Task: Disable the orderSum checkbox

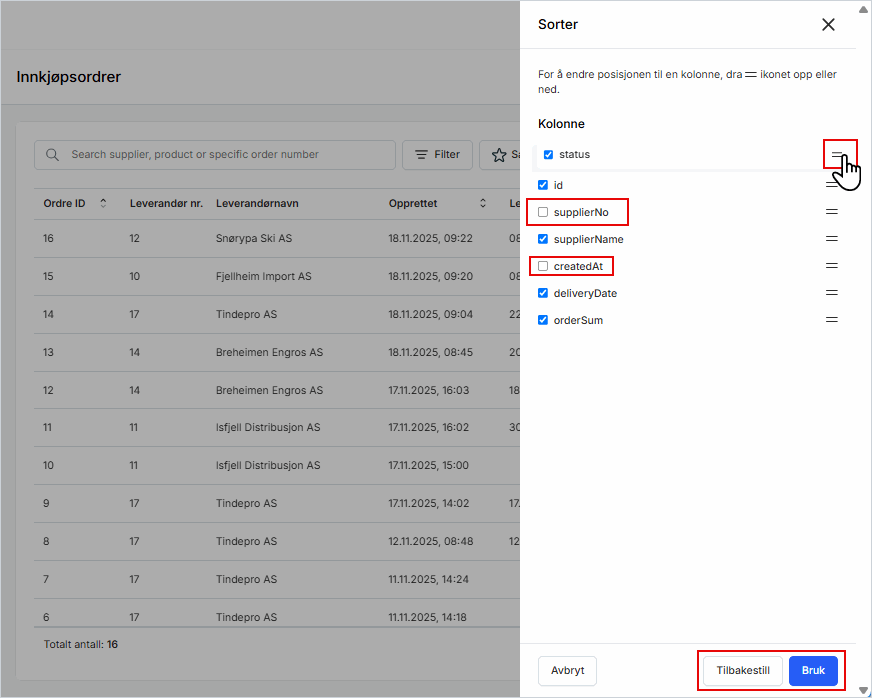Action: 543,320
